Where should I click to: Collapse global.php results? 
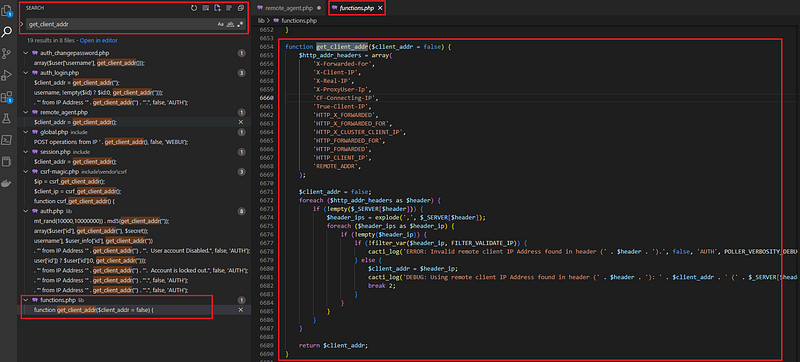click(x=26, y=132)
